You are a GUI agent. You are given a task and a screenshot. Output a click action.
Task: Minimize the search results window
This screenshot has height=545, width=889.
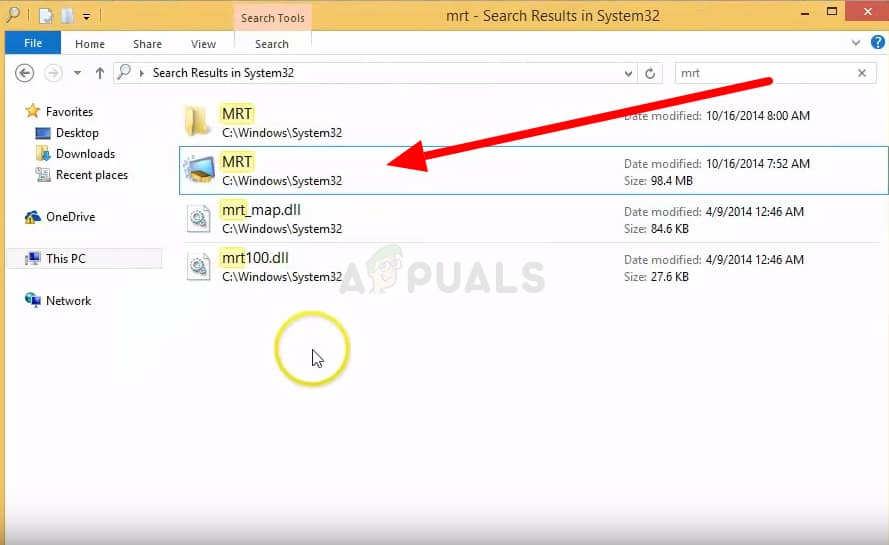[x=805, y=12]
